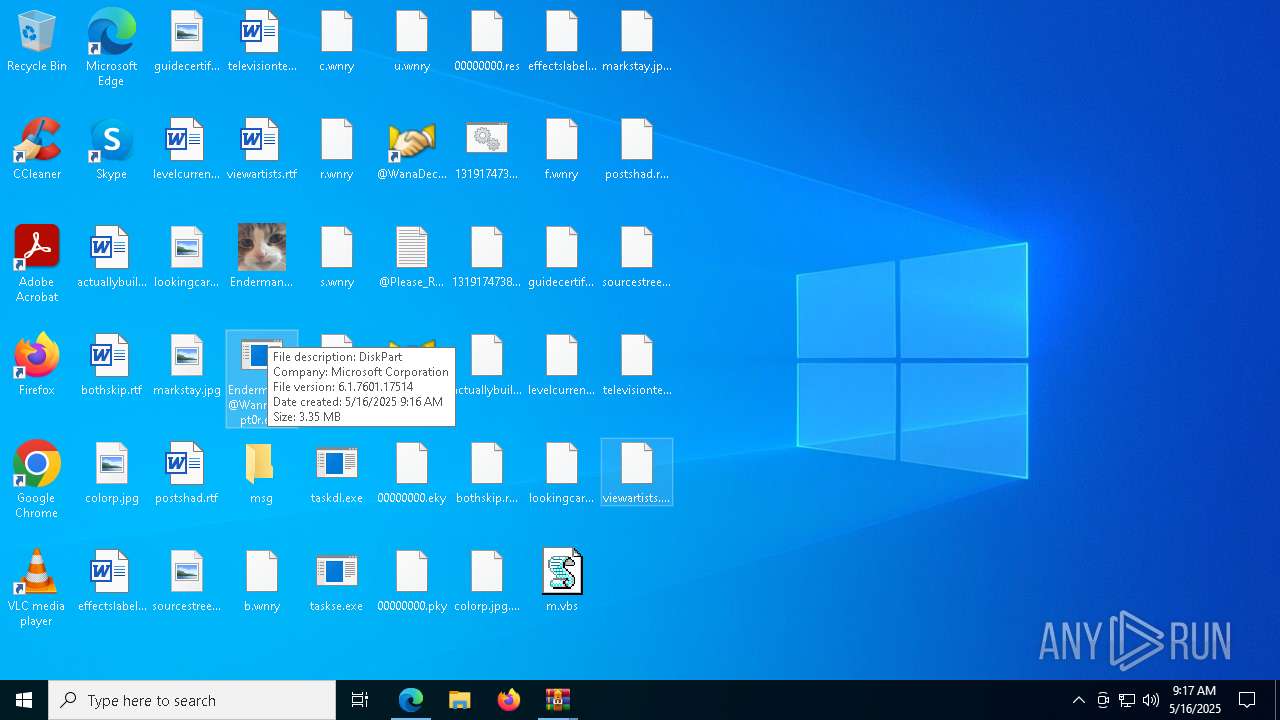1280x720 pixels.
Task: Select the r.wnry file
Action: coord(337,150)
